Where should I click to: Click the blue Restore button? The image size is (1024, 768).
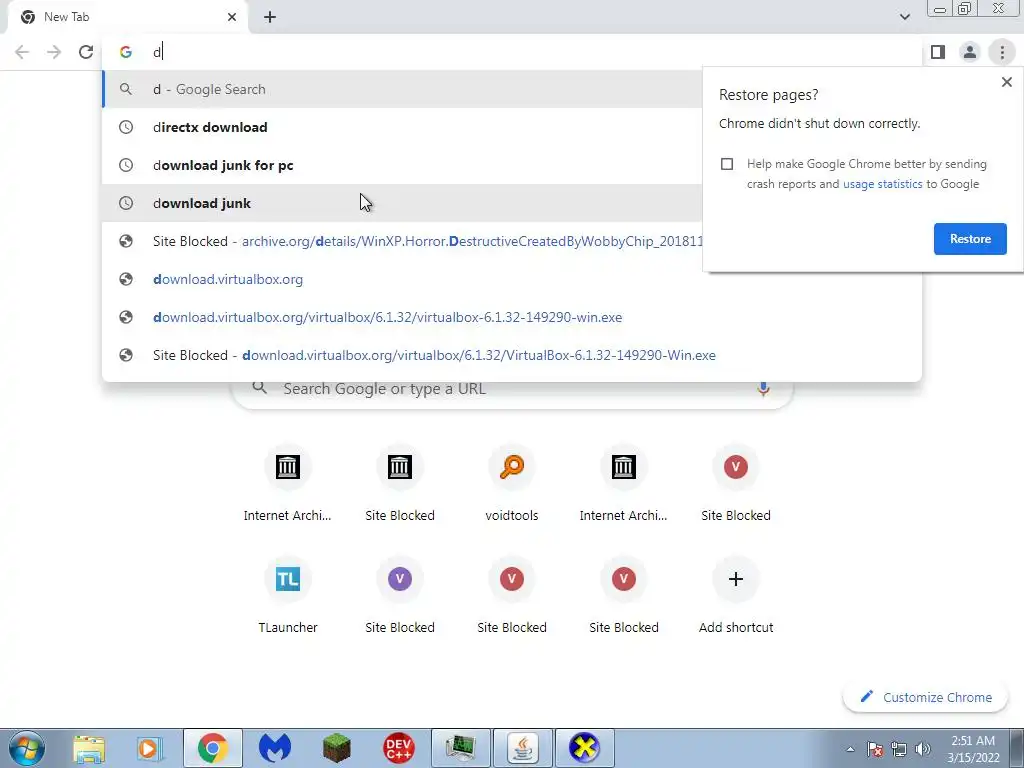click(970, 239)
